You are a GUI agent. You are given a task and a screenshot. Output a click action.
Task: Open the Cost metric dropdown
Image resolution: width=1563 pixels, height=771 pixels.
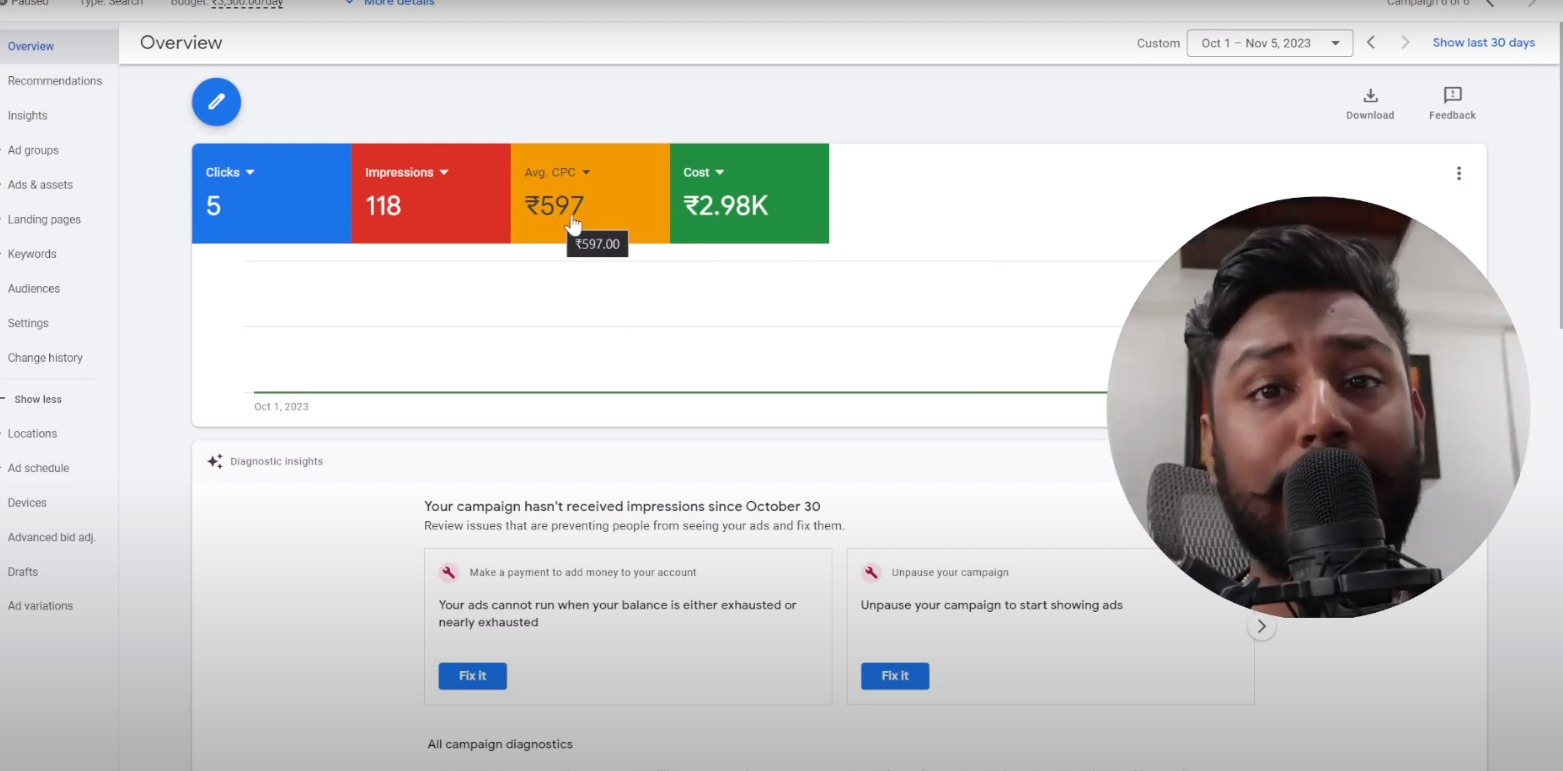[703, 172]
